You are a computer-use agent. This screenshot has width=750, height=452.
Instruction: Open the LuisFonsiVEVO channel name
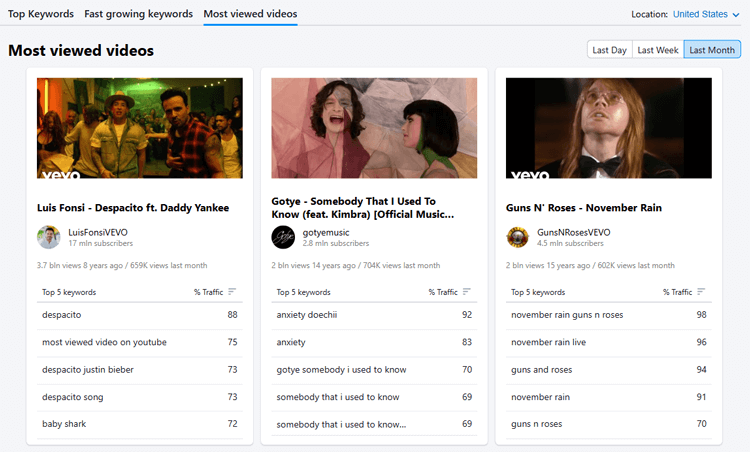98,232
